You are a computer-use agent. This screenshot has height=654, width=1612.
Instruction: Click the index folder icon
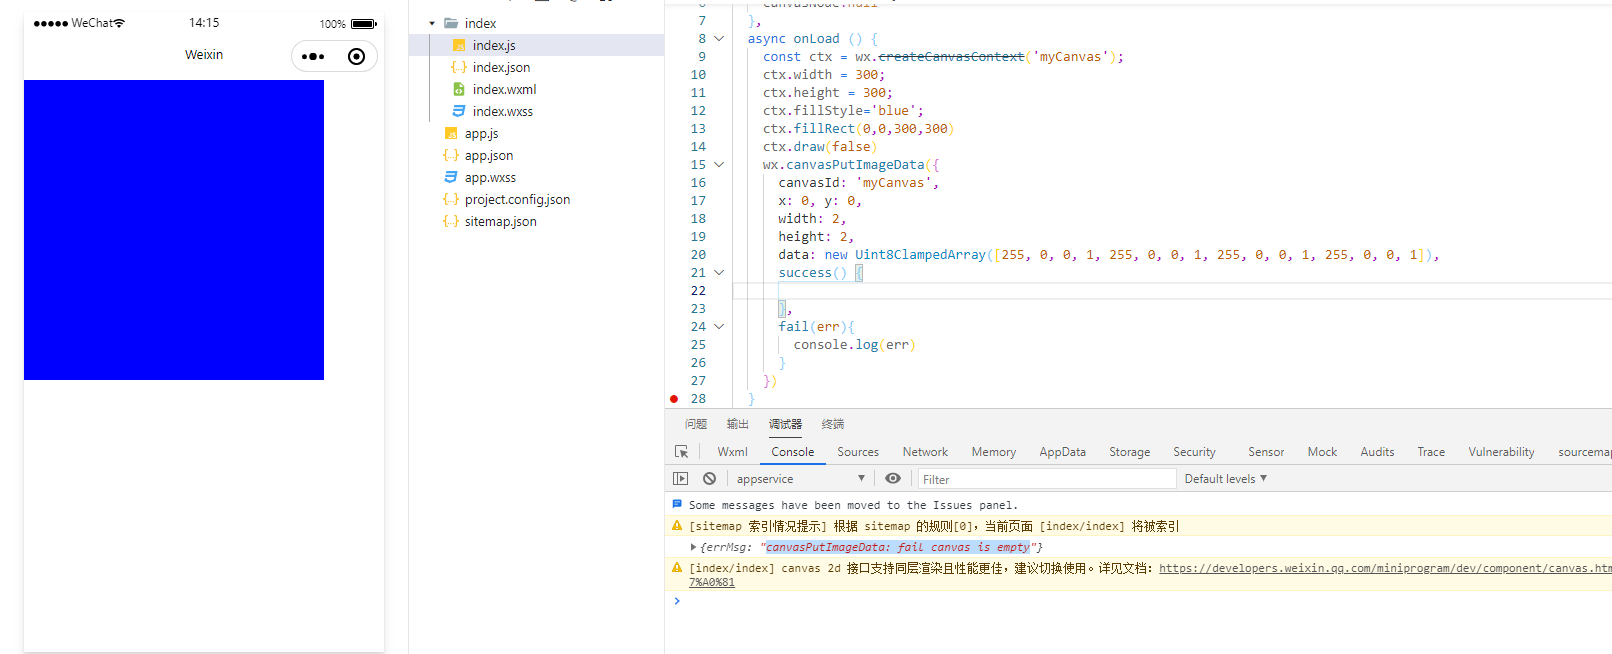click(451, 23)
